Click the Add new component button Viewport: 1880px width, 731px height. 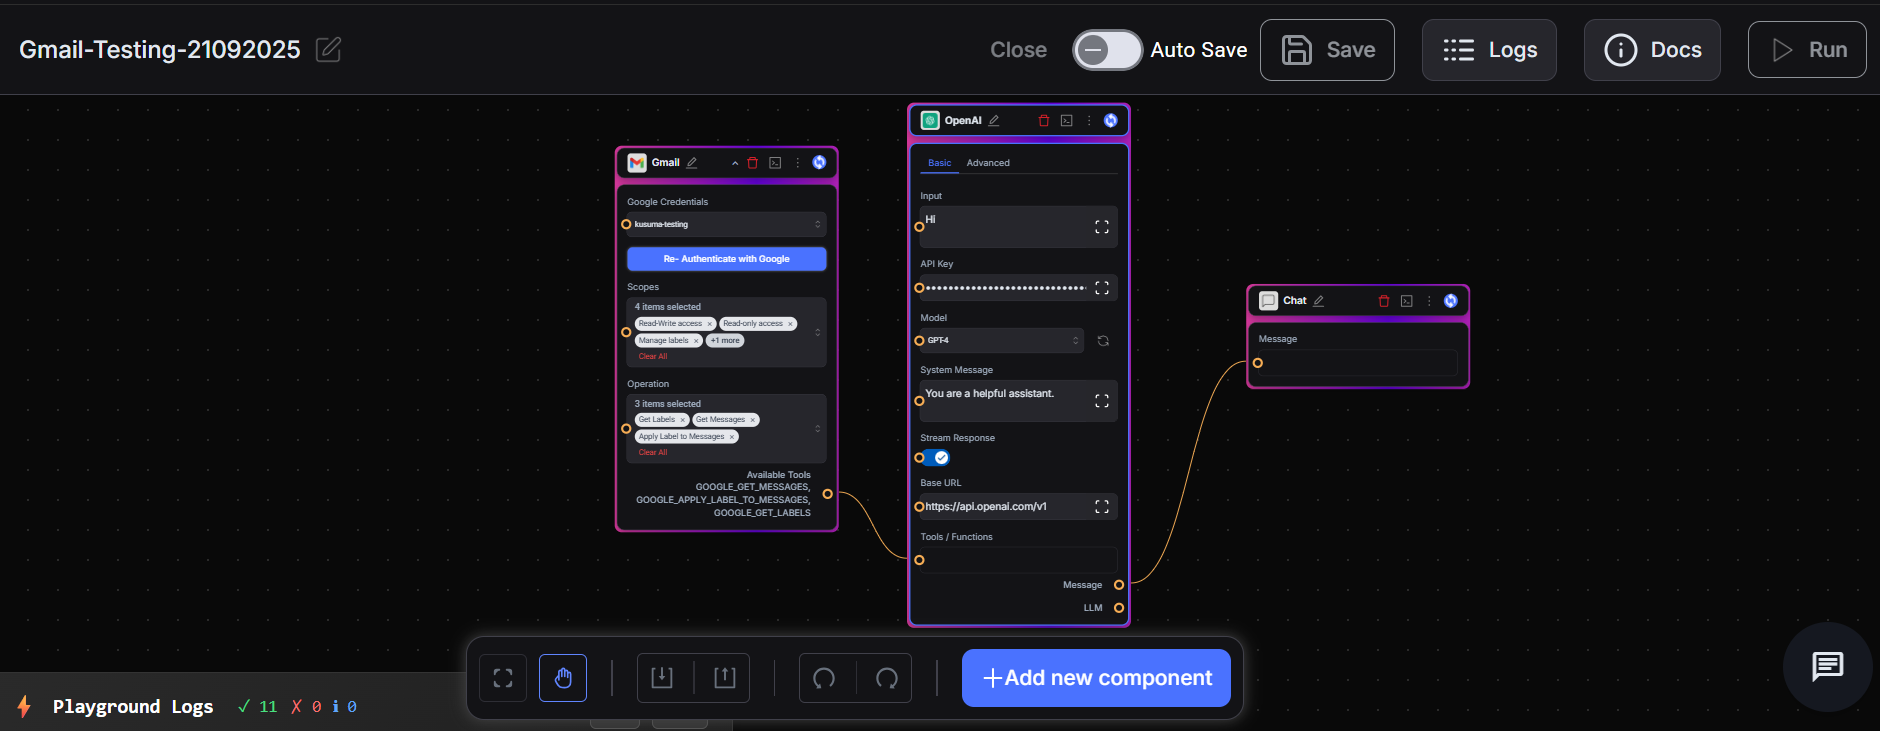tap(1096, 678)
